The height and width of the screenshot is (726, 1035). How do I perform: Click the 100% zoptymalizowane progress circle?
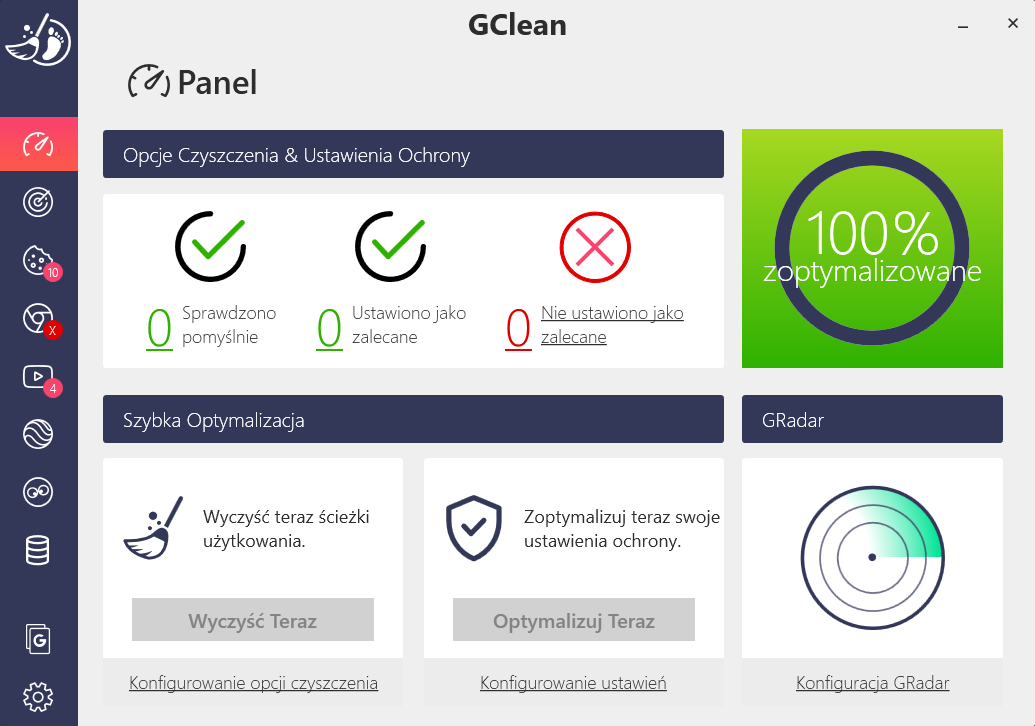872,248
